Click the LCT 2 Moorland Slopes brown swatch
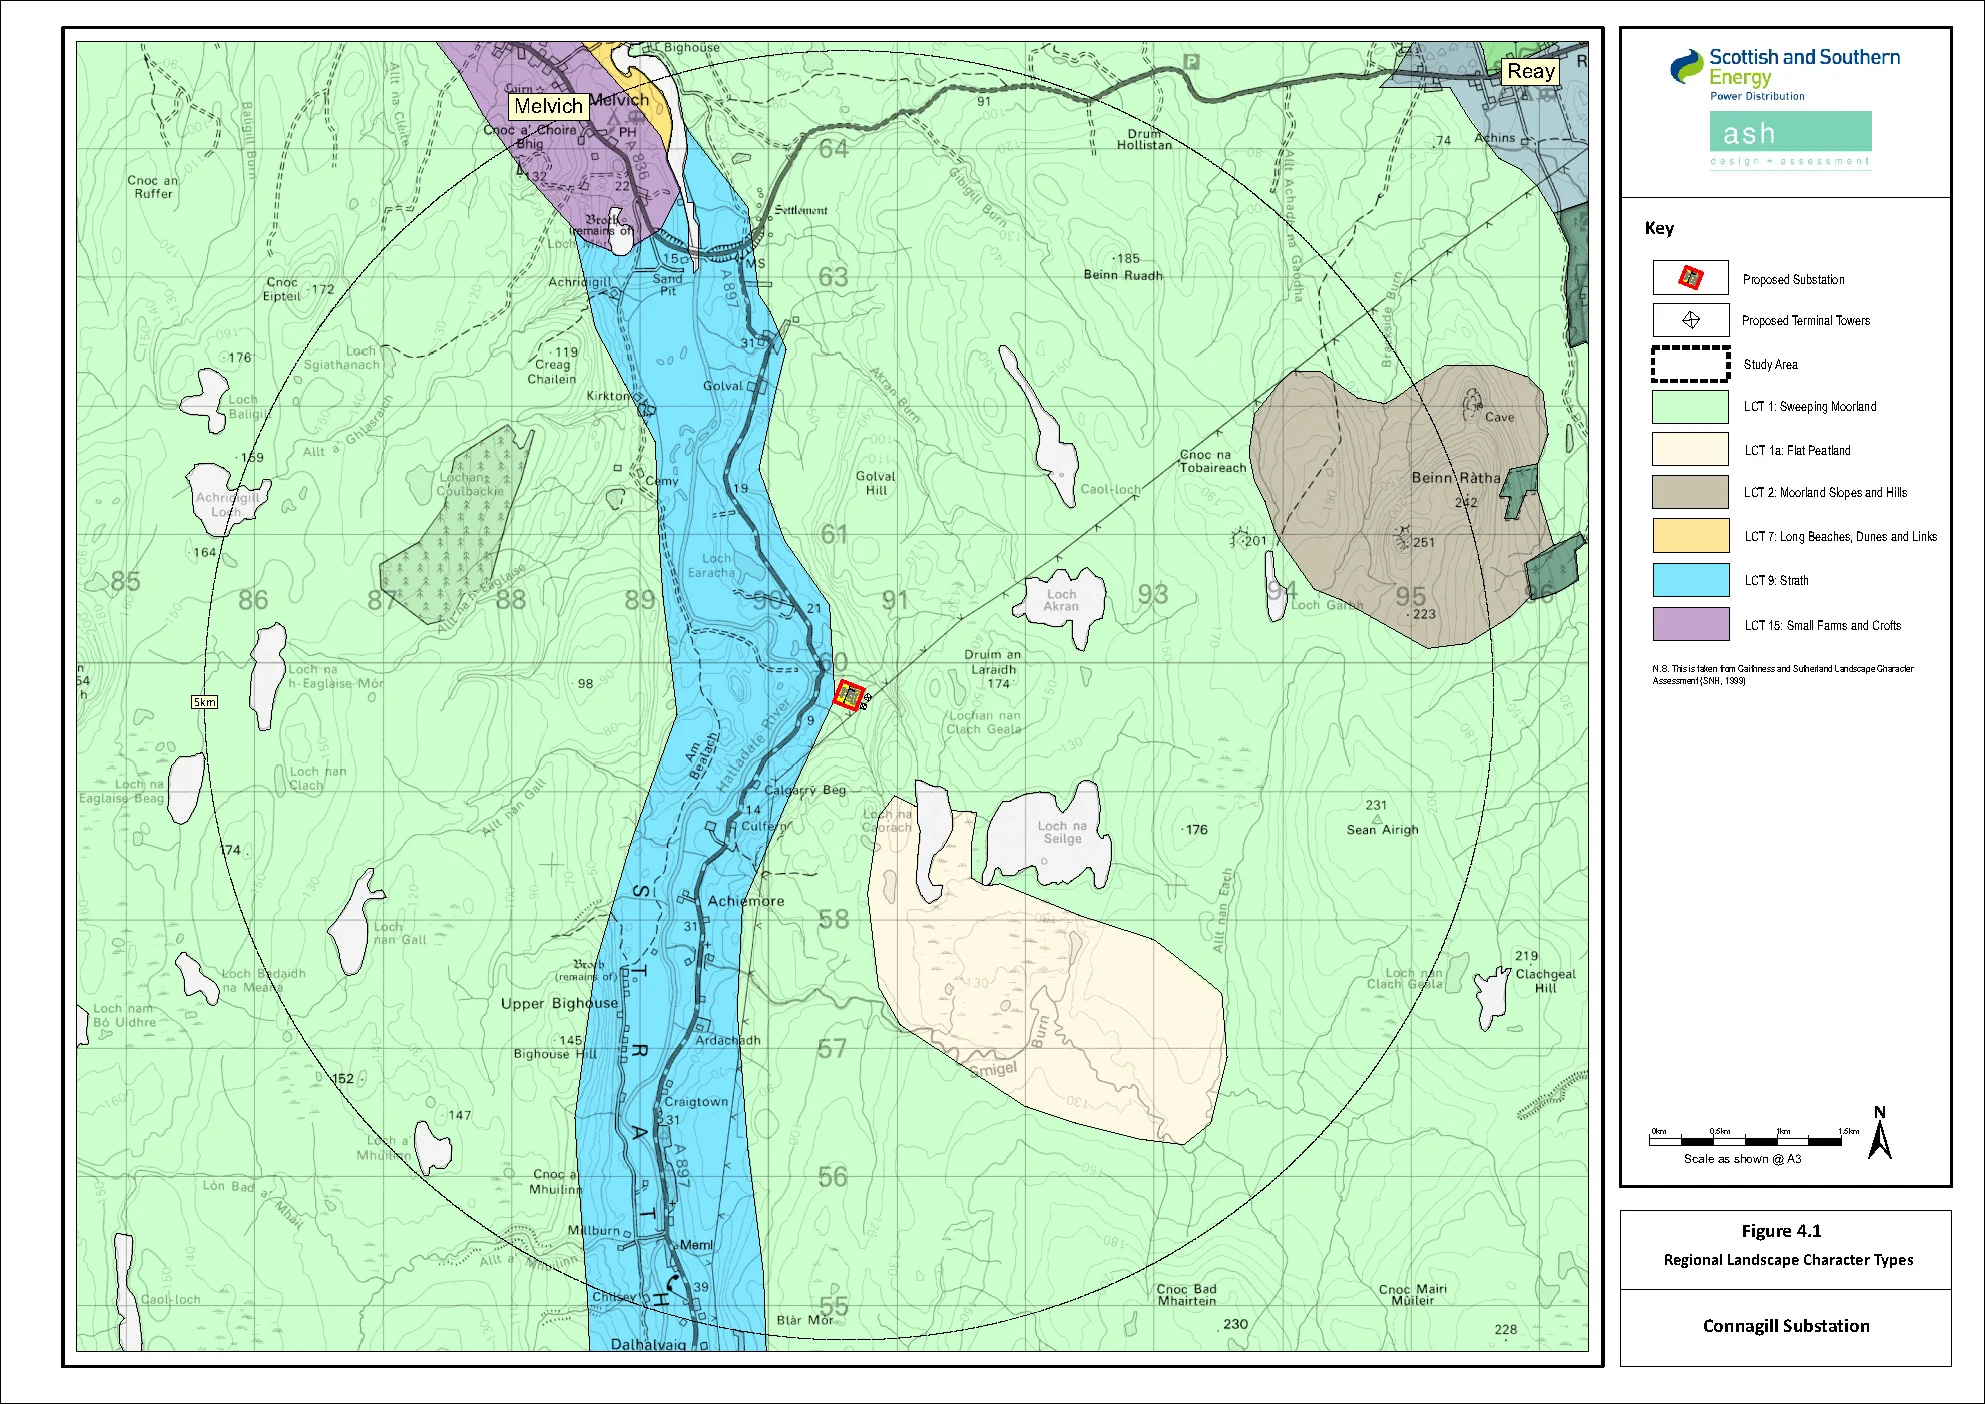 [x=1690, y=492]
